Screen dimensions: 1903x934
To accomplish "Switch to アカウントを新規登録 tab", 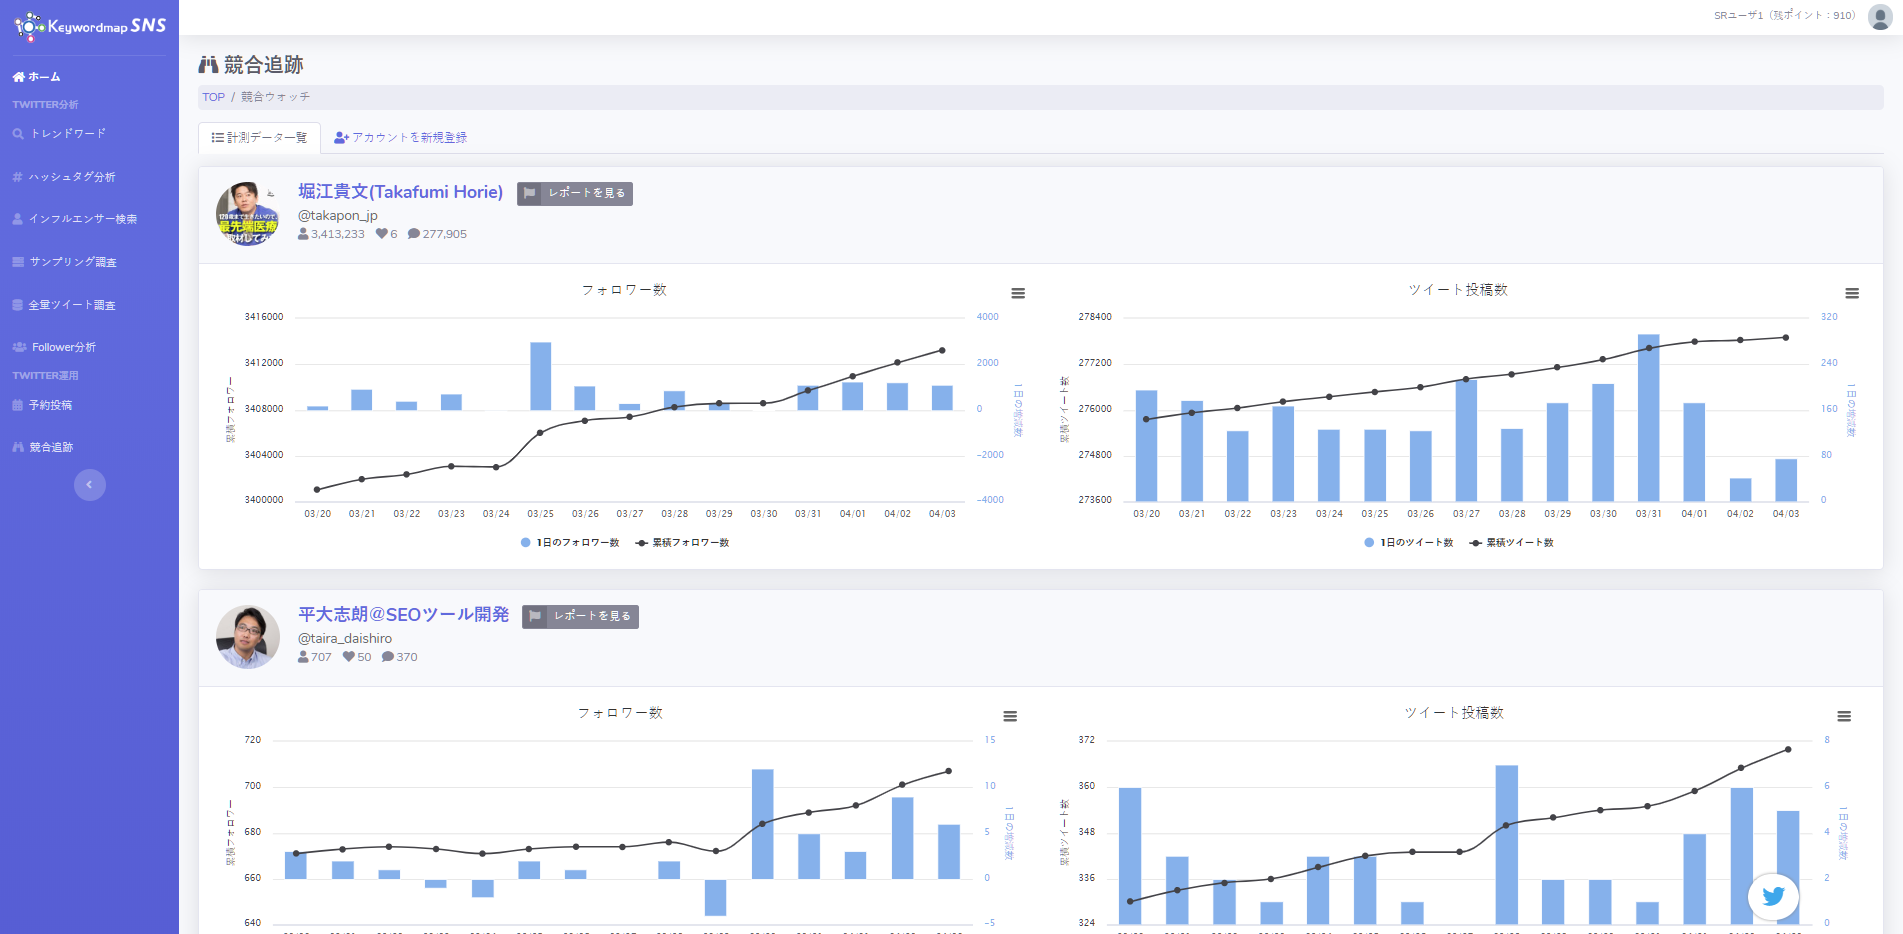I will 401,138.
